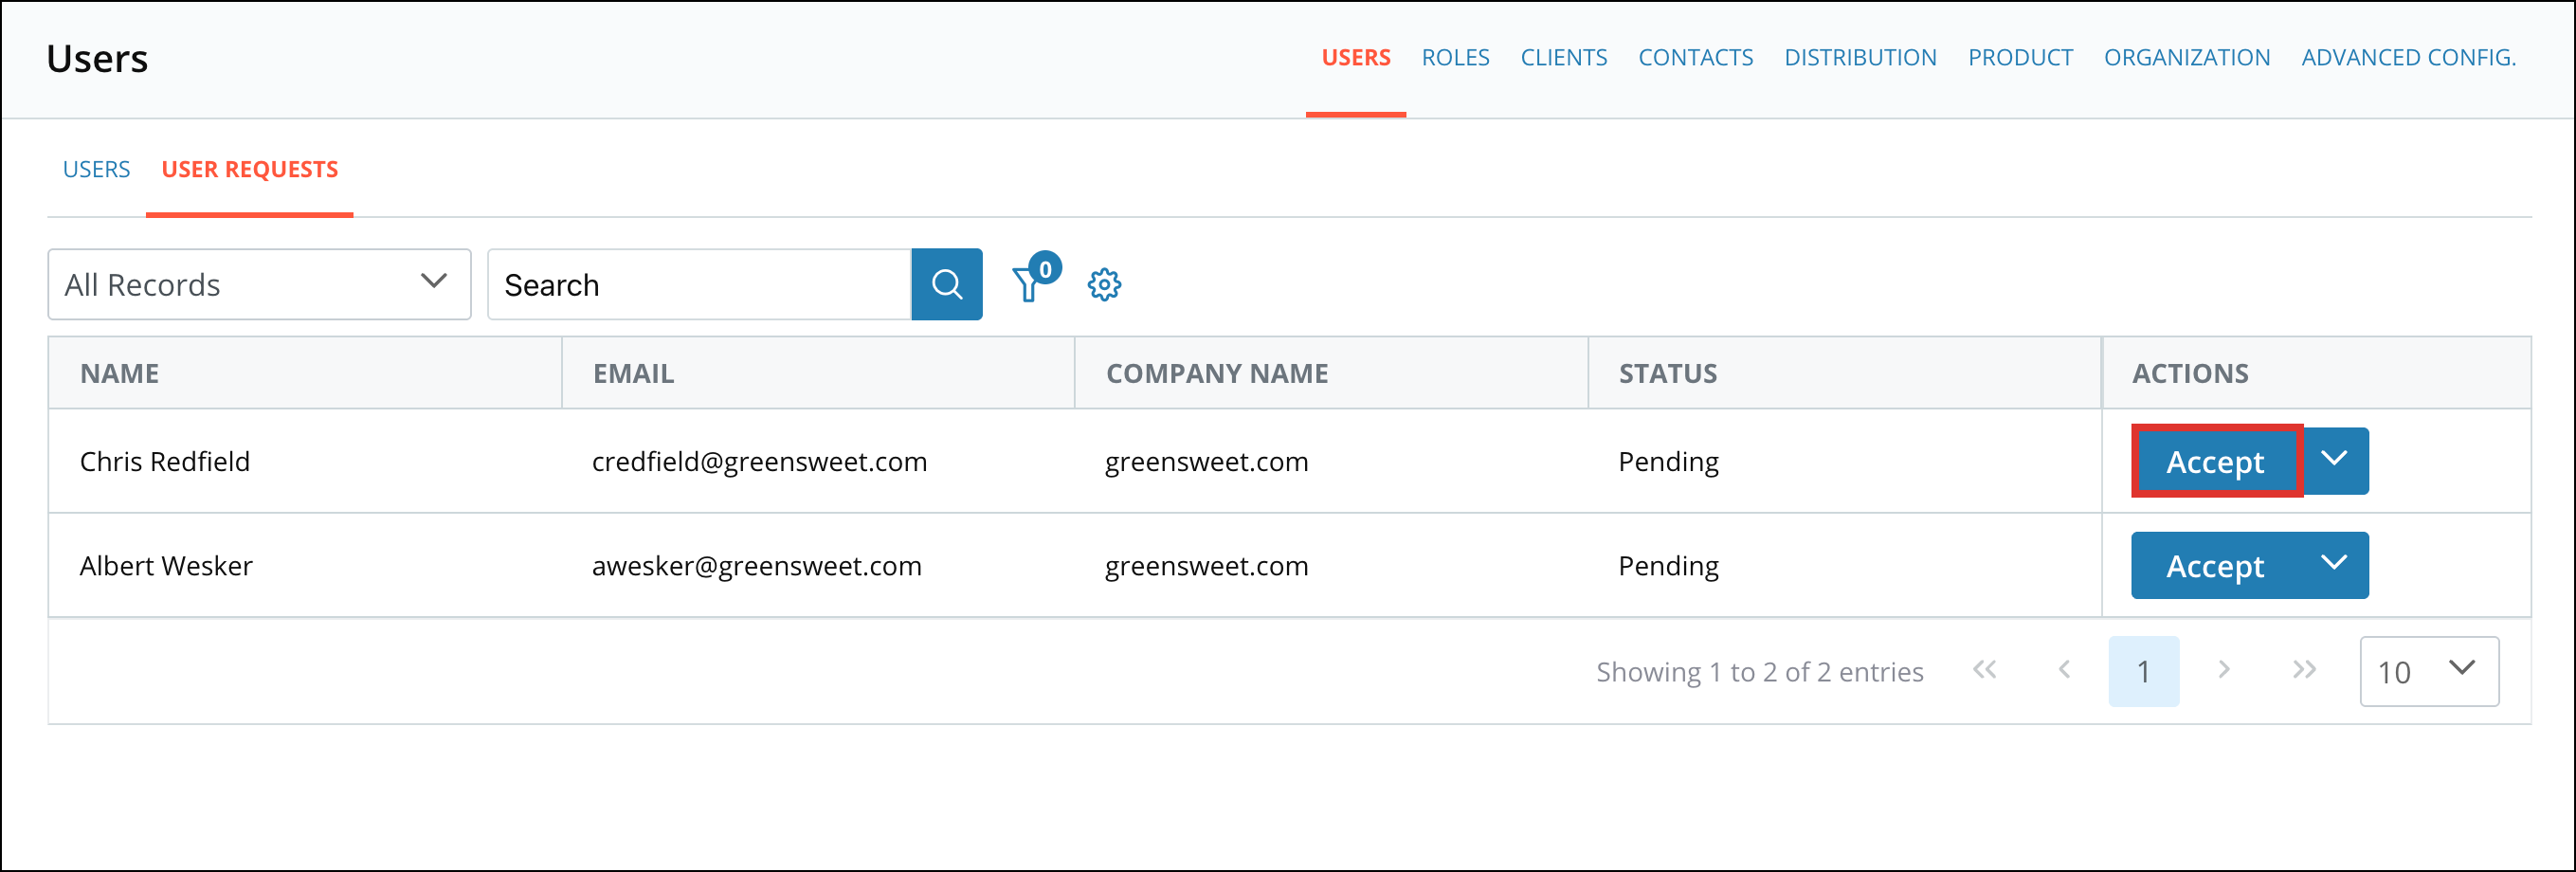
Task: Click the next-page chevron icon
Action: click(x=2224, y=671)
